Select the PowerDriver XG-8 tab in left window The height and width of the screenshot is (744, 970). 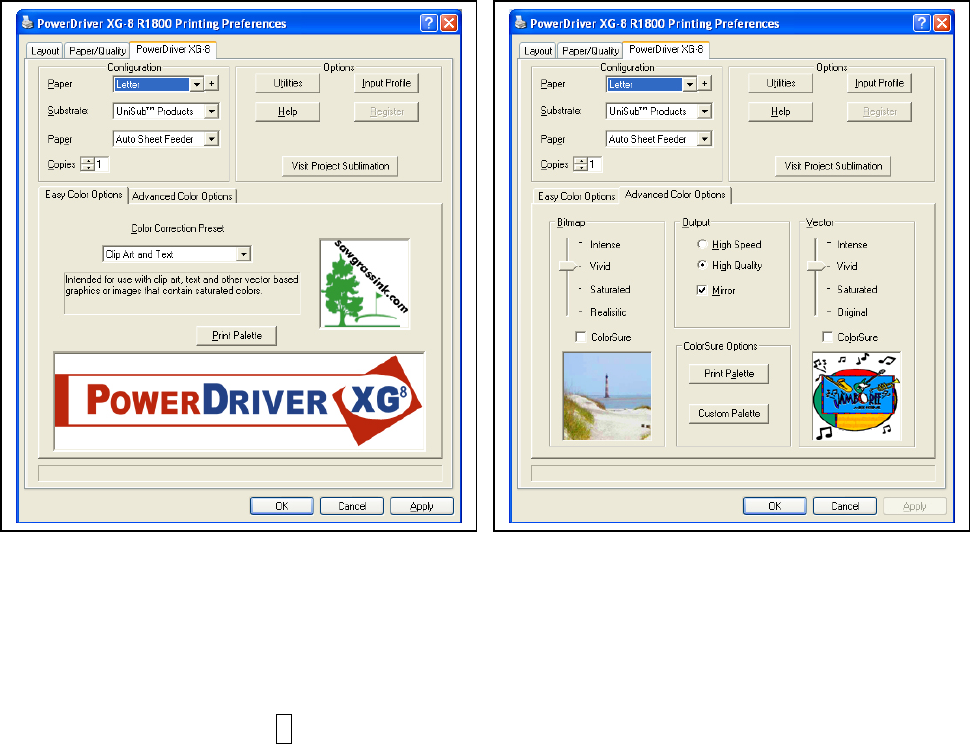(173, 49)
